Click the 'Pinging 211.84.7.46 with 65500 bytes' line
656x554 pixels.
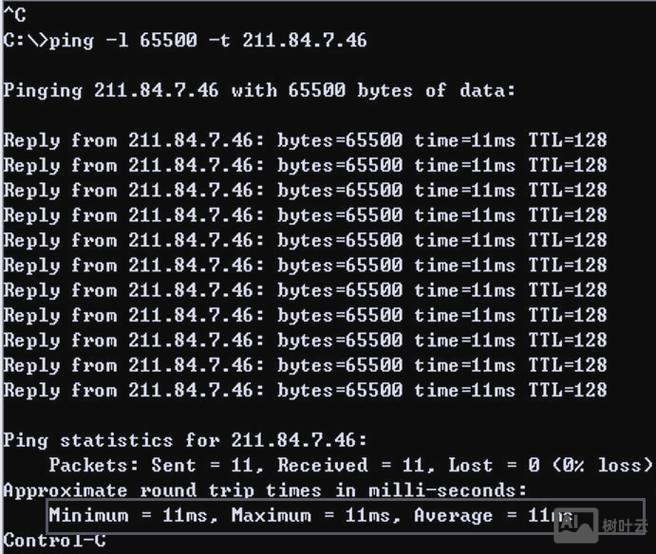pos(260,90)
